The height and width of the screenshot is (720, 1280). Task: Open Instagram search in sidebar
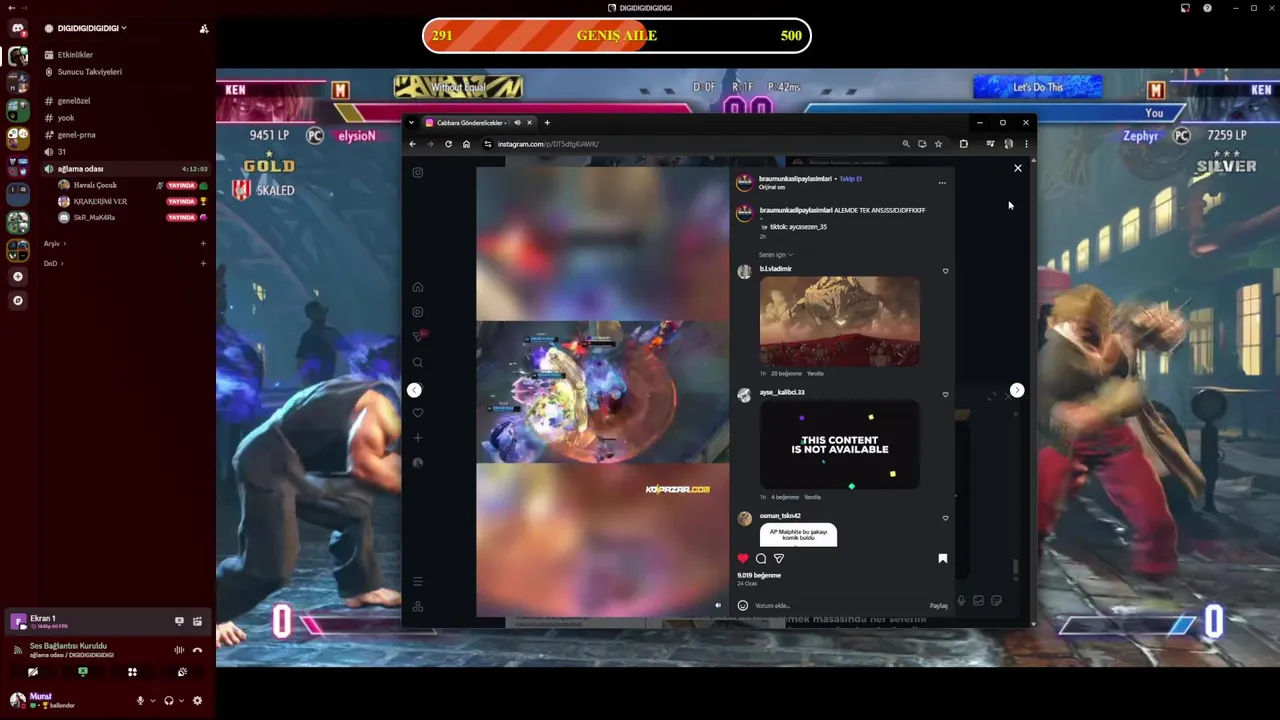tap(418, 362)
